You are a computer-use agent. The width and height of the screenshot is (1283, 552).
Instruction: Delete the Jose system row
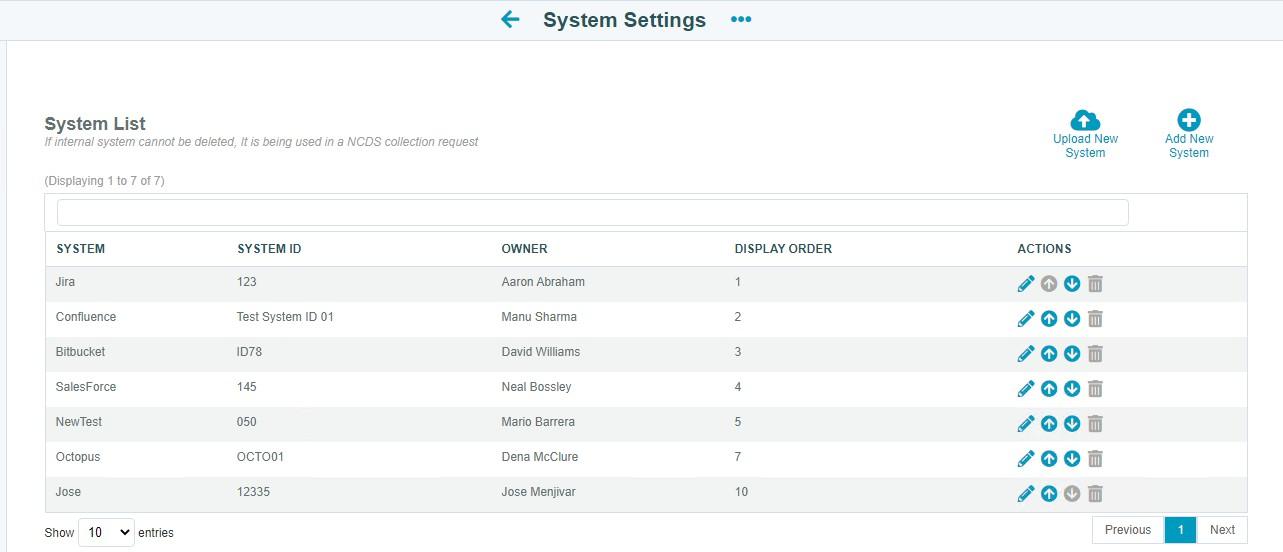point(1095,494)
